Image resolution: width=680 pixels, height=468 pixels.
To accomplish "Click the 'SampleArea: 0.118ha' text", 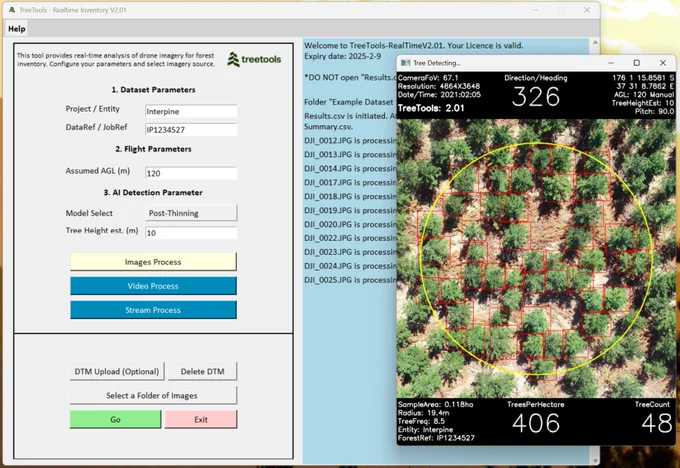I will click(435, 404).
